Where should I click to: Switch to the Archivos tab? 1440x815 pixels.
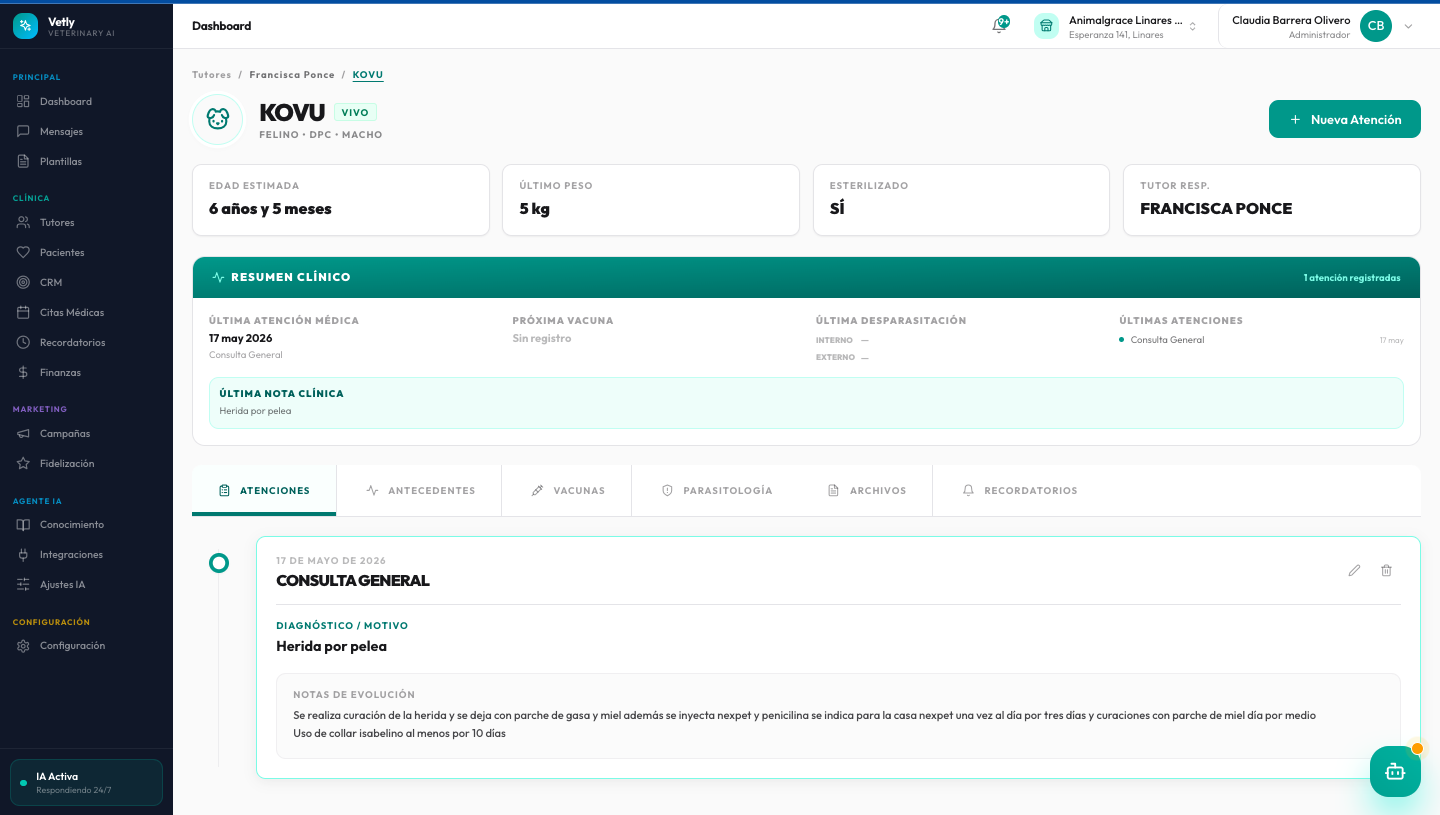pos(866,490)
